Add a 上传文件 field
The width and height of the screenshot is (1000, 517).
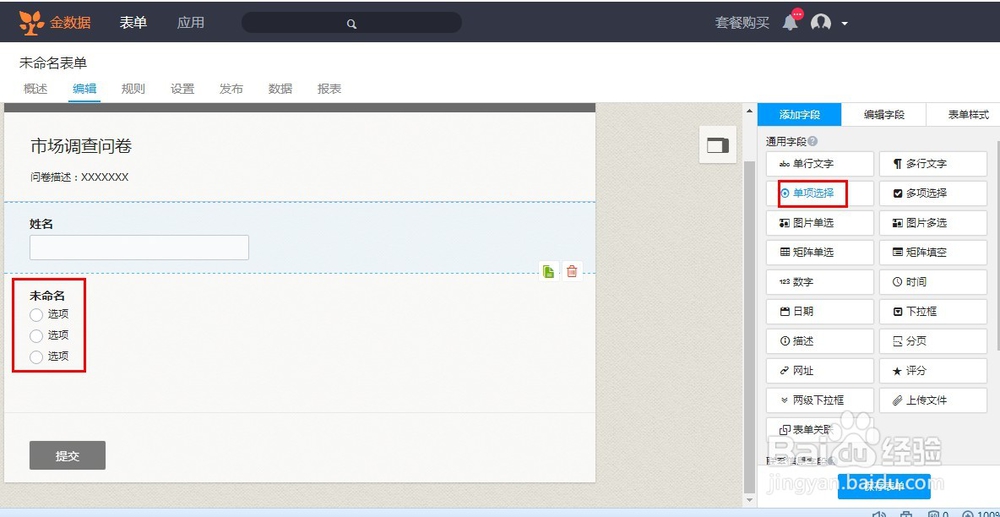pyautogui.click(x=933, y=400)
